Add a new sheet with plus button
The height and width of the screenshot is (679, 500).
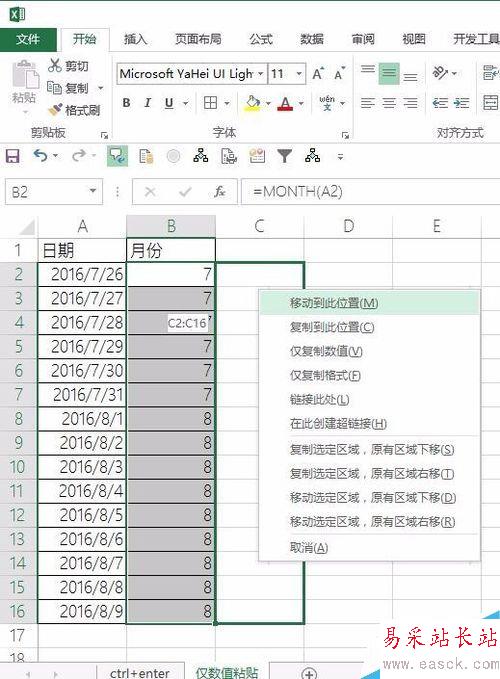[309, 673]
